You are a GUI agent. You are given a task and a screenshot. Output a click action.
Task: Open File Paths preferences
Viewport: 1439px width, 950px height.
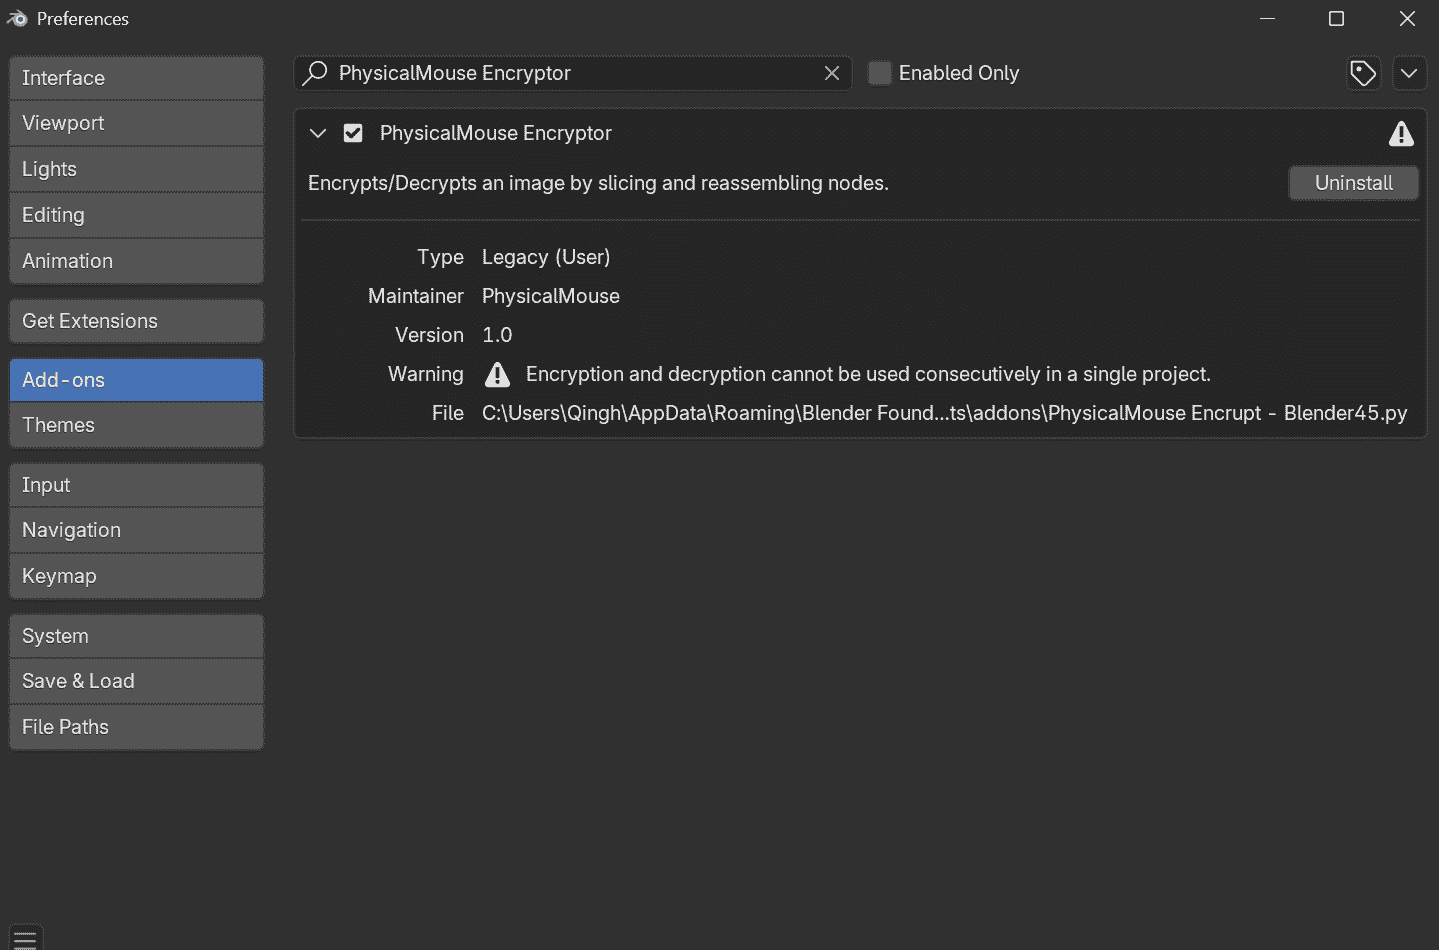tap(136, 727)
